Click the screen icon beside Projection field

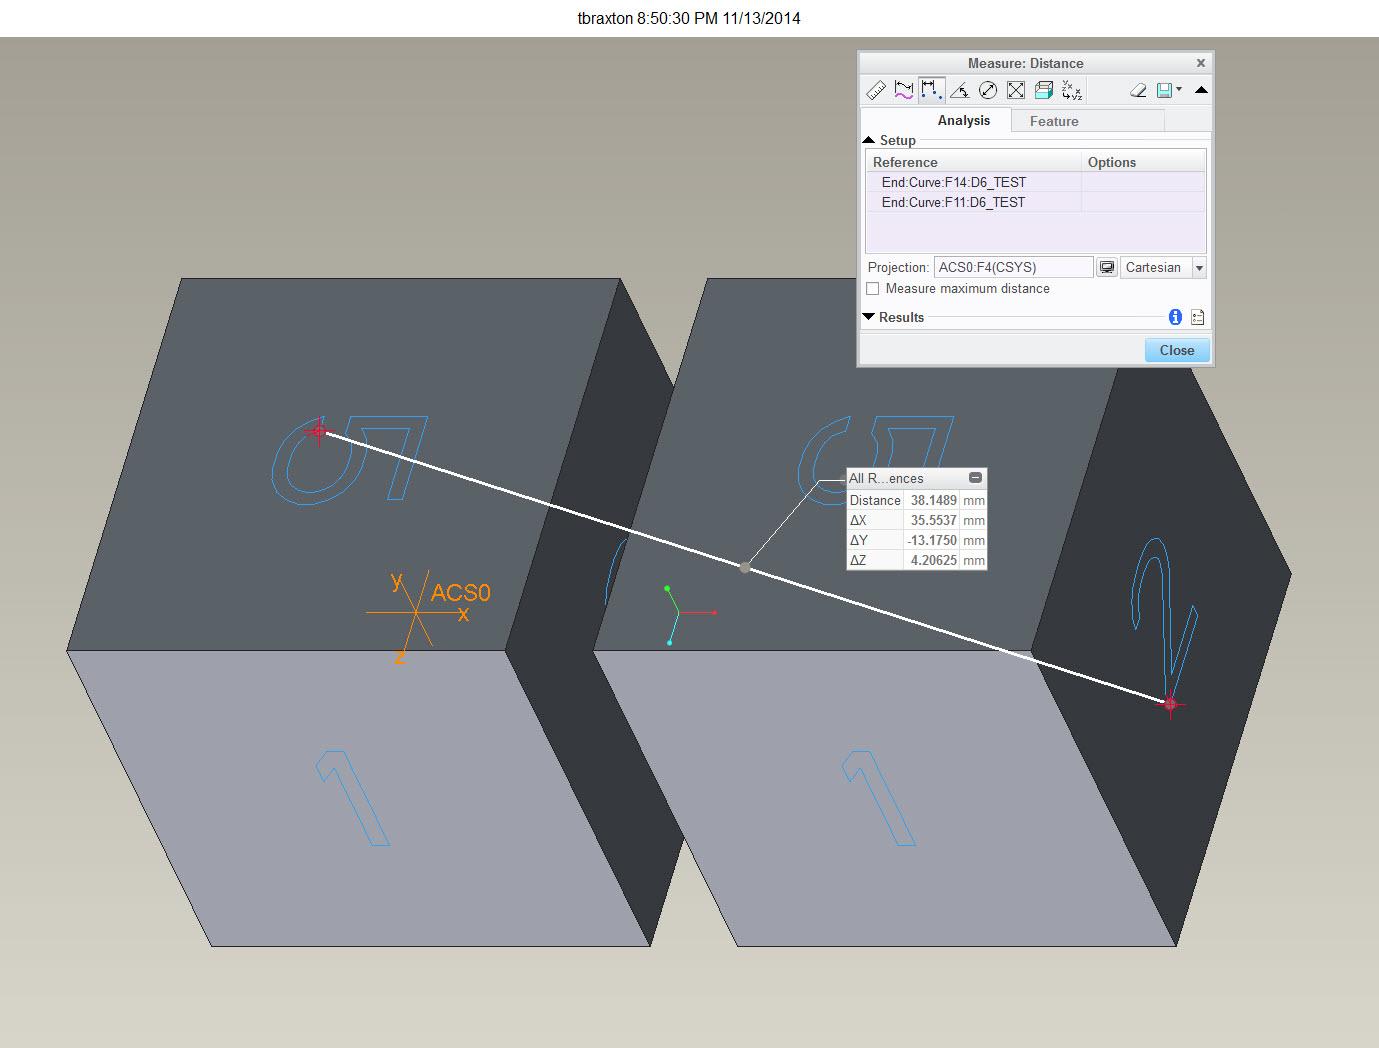[1107, 267]
